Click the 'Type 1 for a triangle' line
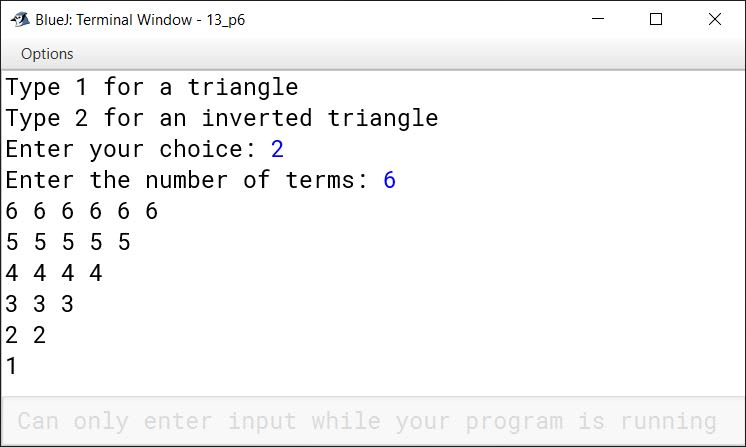 152,87
